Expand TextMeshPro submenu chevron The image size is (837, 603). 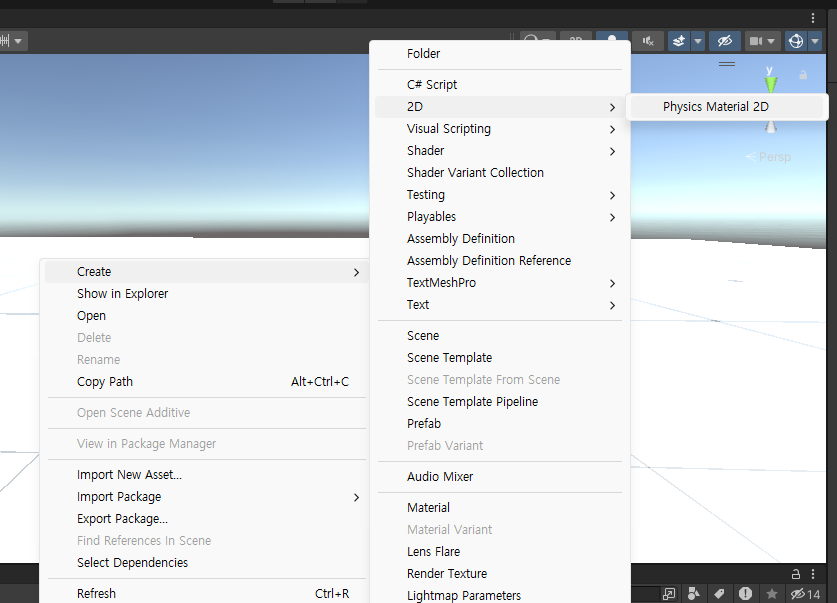612,284
